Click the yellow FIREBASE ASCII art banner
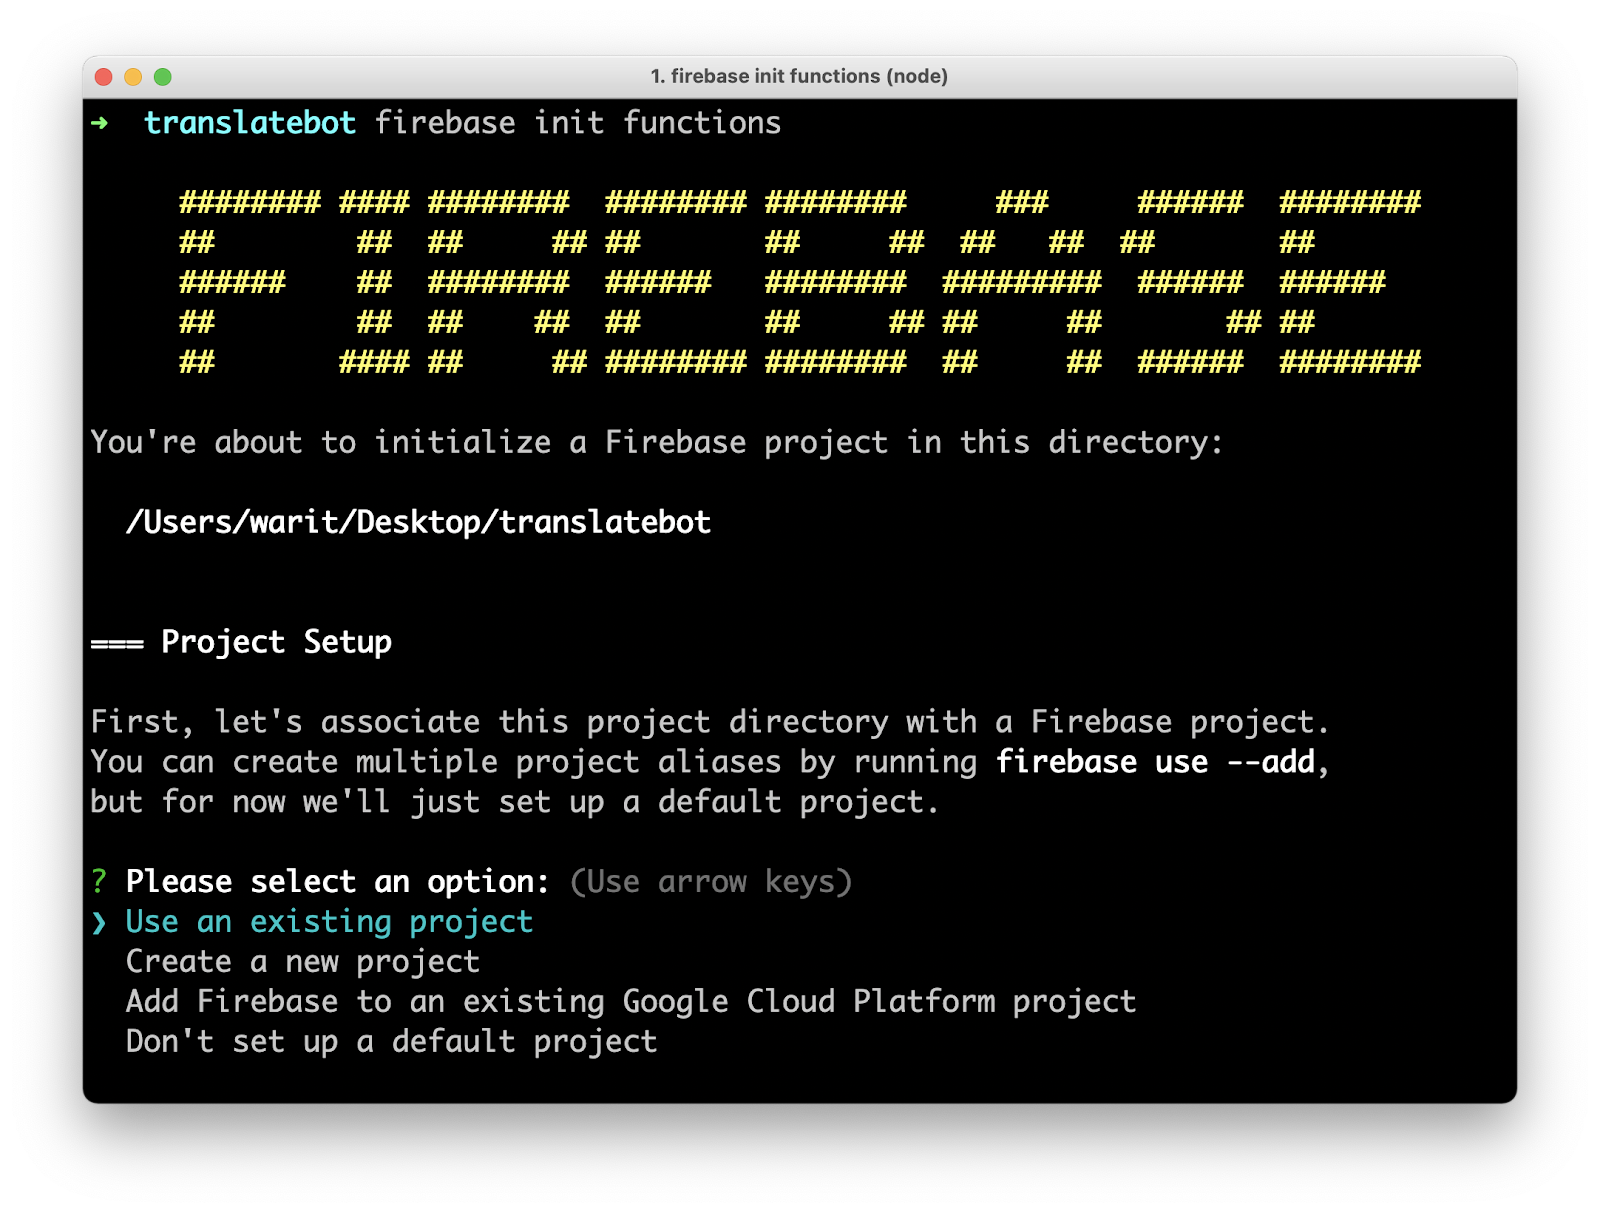Screen dimensions: 1600x1213 coord(800,282)
